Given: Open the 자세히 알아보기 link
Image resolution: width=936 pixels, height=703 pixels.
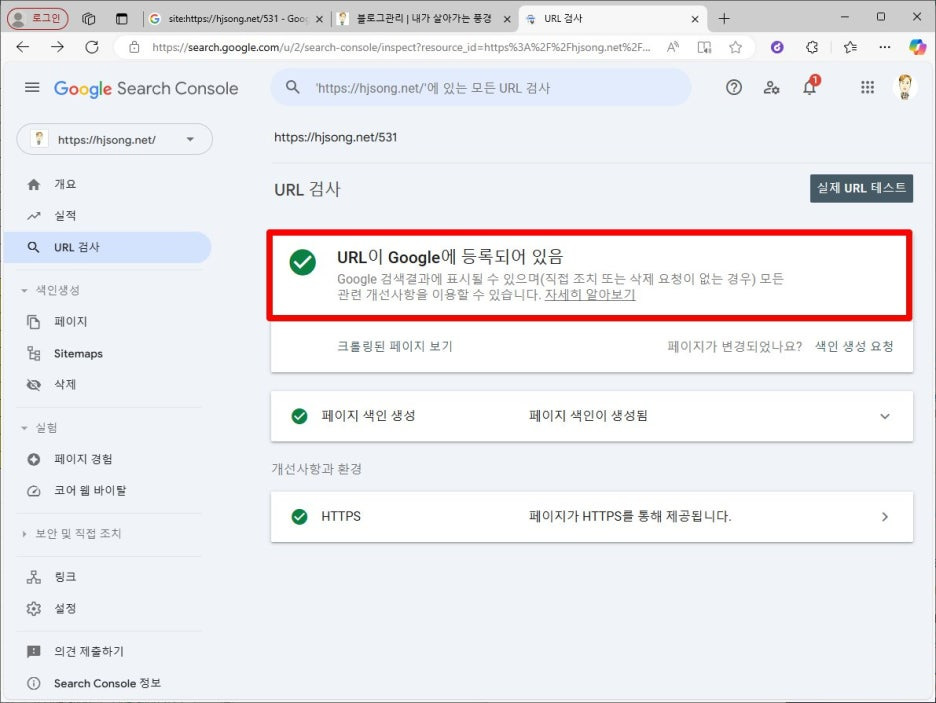Looking at the screenshot, I should pos(590,295).
